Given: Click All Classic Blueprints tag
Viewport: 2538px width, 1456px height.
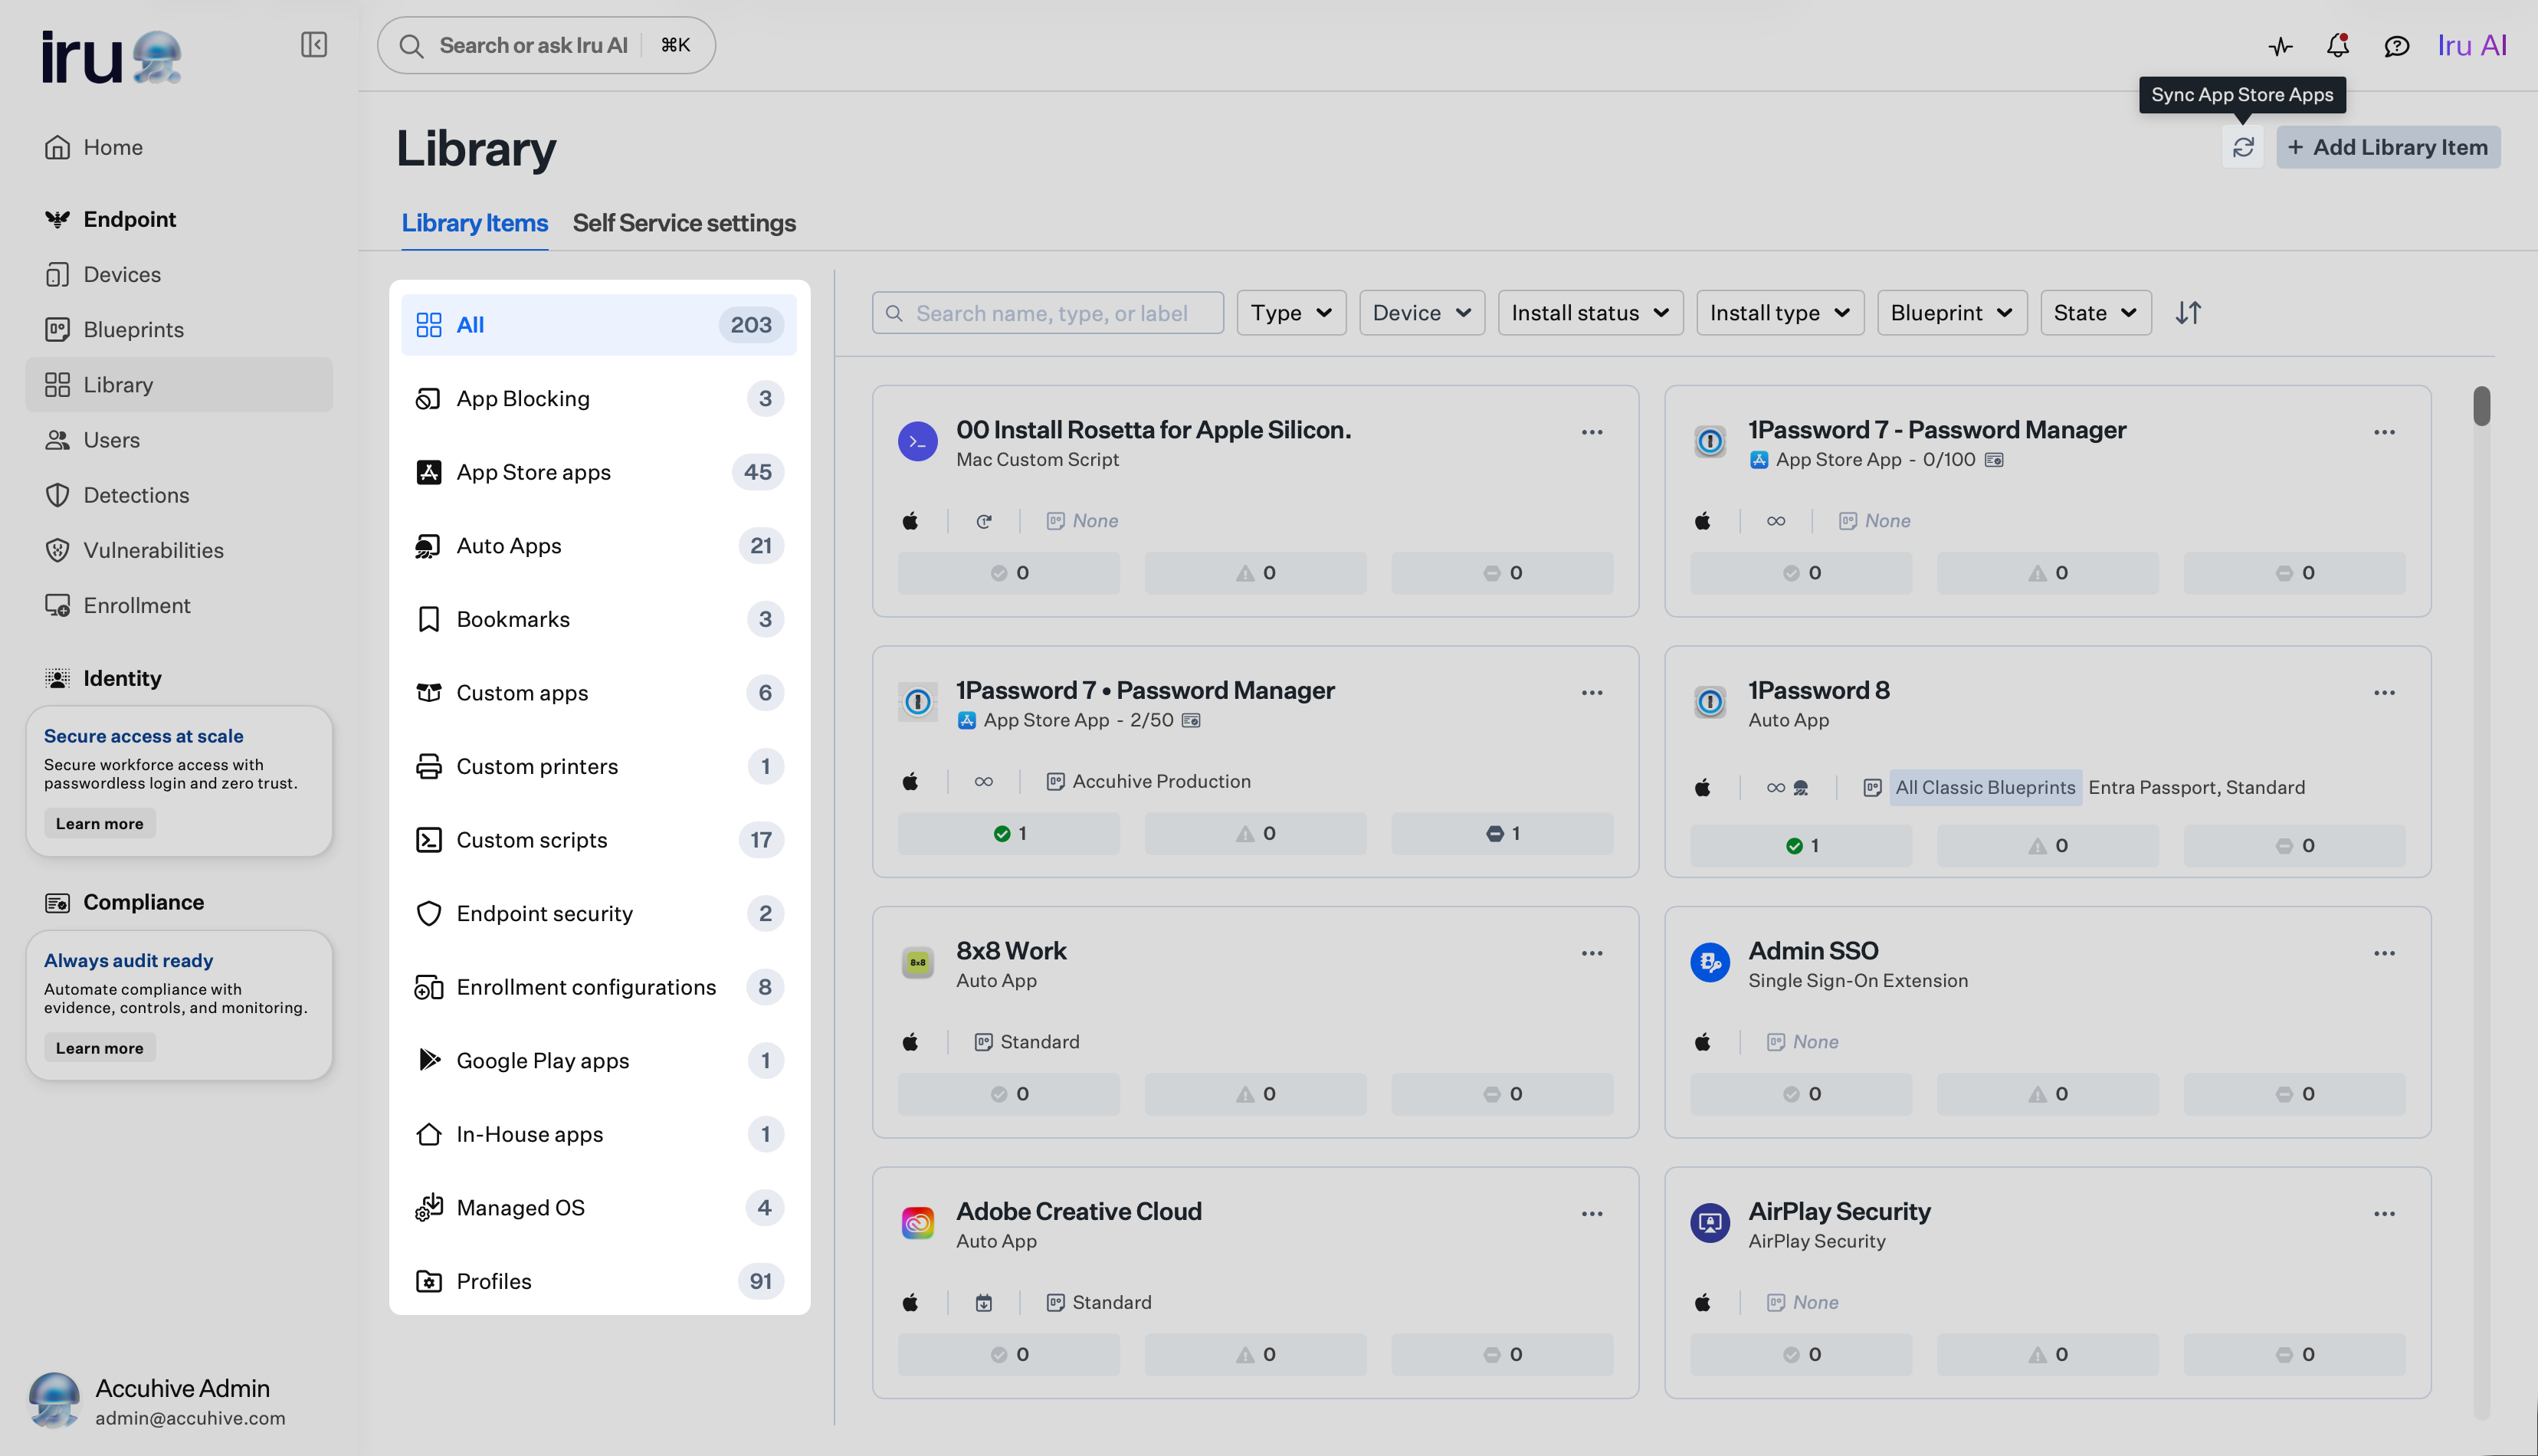Looking at the screenshot, I should coord(1985,788).
